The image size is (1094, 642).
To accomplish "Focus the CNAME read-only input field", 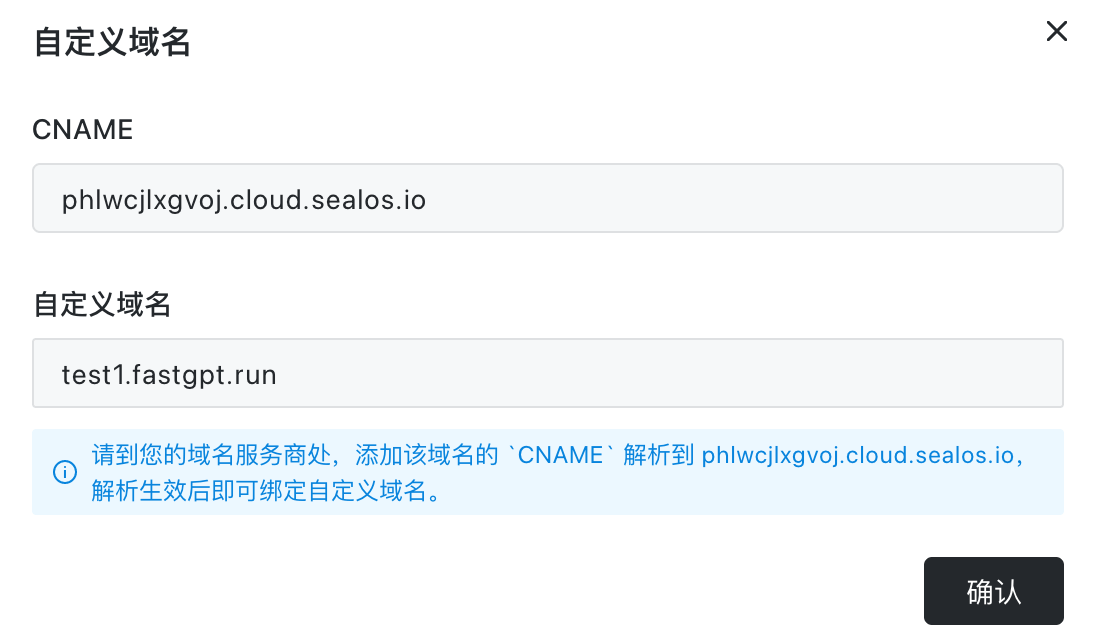I will pyautogui.click(x=548, y=198).
